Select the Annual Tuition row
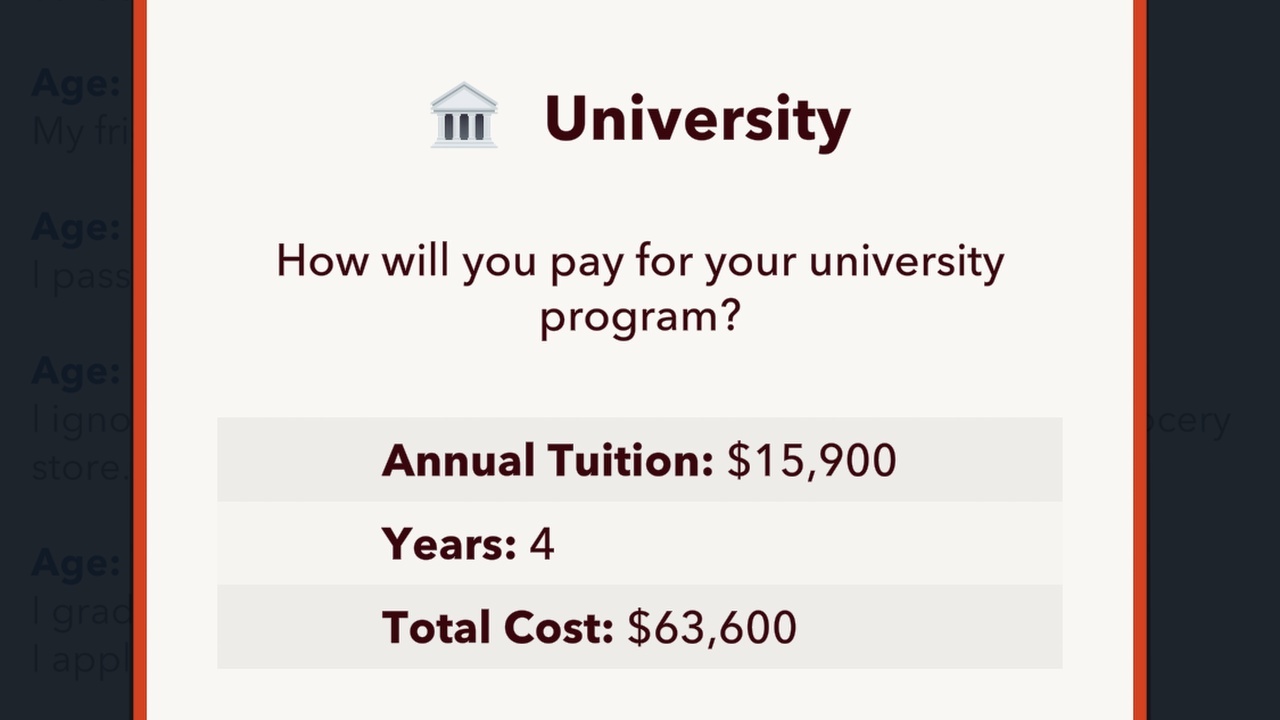The height and width of the screenshot is (720, 1280). (x=639, y=460)
